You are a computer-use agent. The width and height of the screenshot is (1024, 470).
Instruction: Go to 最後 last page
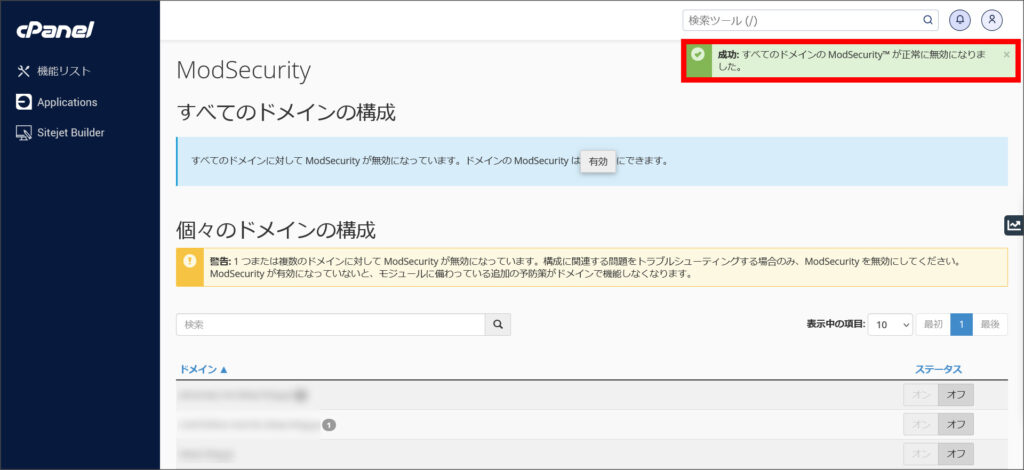[x=990, y=324]
